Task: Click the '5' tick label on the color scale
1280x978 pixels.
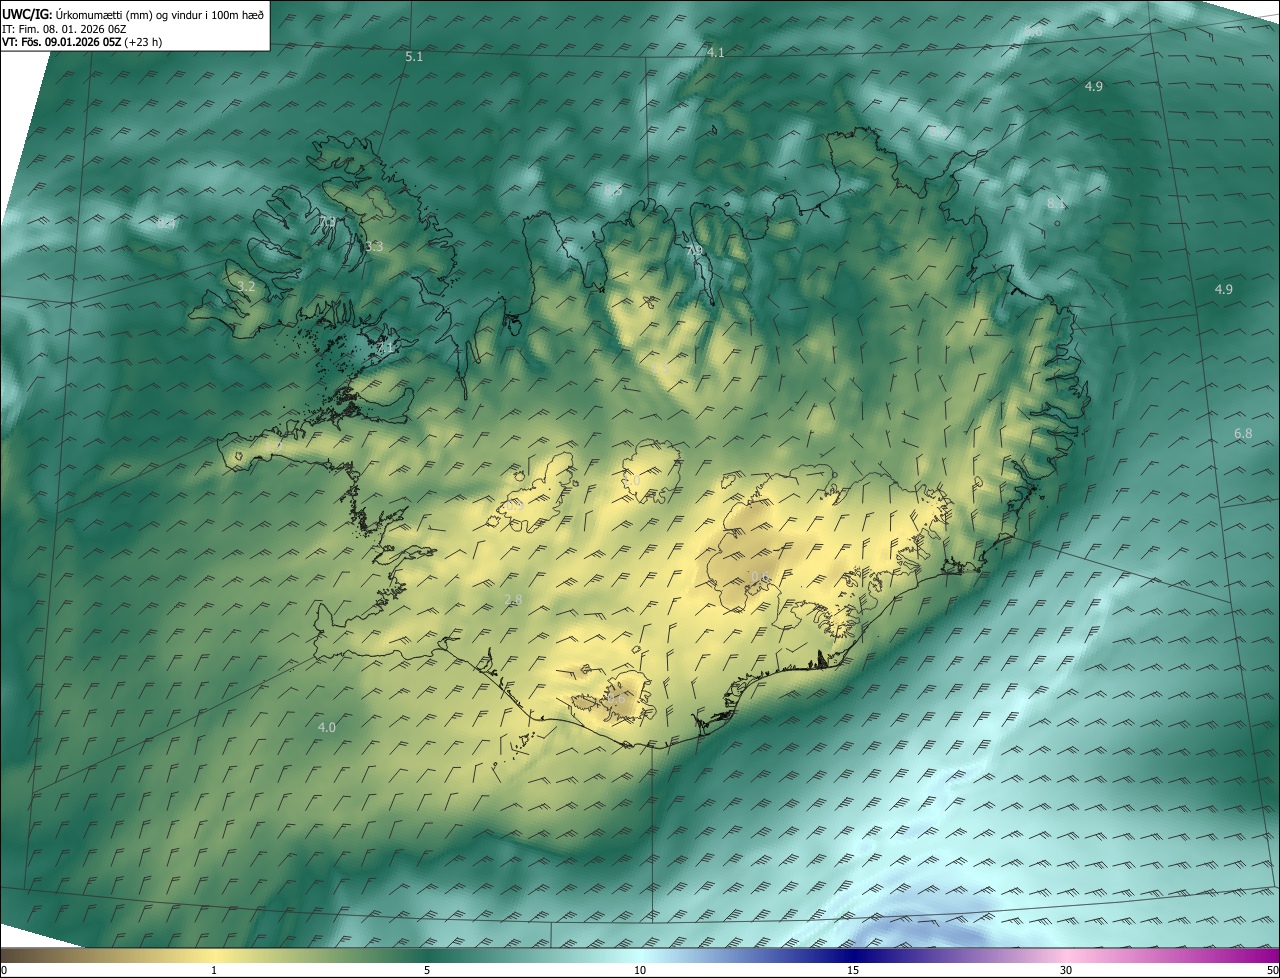Action: click(427, 971)
